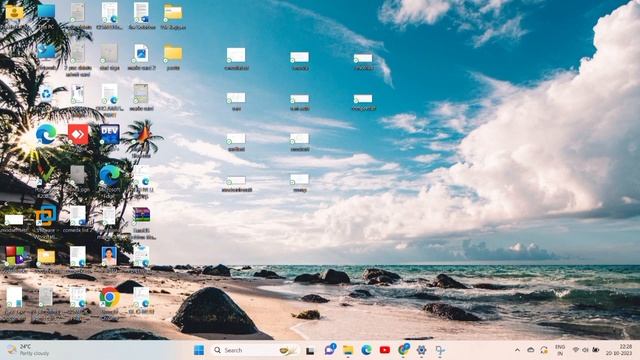The height and width of the screenshot is (360, 640).
Task: Expand the hidden system tray icons
Action: point(517,350)
